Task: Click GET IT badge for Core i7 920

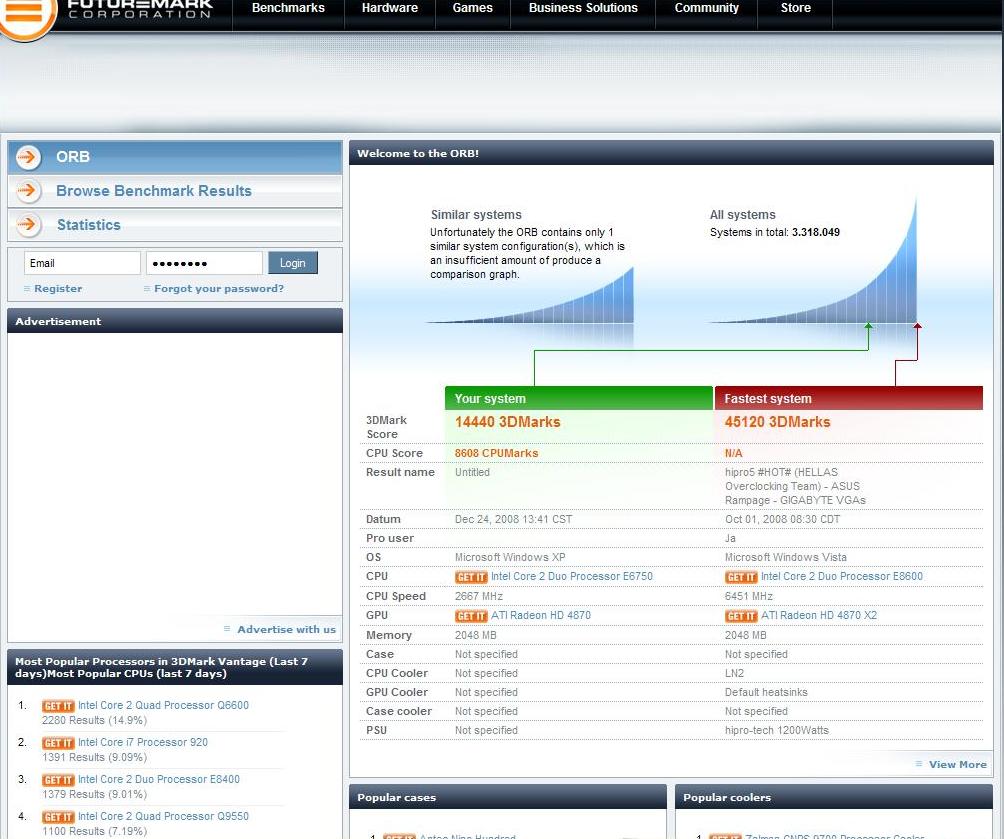Action: click(x=58, y=743)
